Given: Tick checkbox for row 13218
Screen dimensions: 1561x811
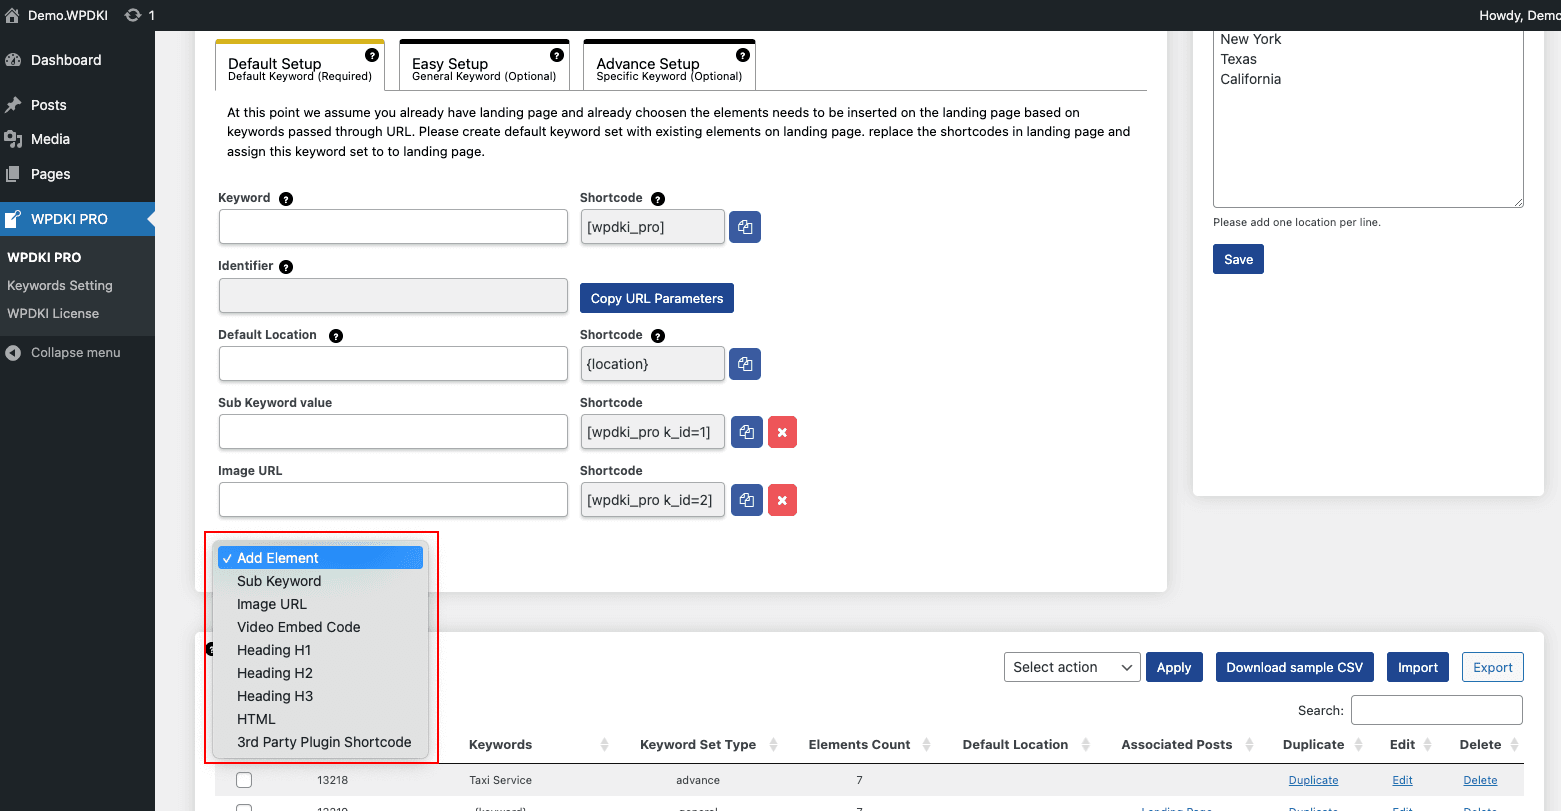Looking at the screenshot, I should point(244,780).
